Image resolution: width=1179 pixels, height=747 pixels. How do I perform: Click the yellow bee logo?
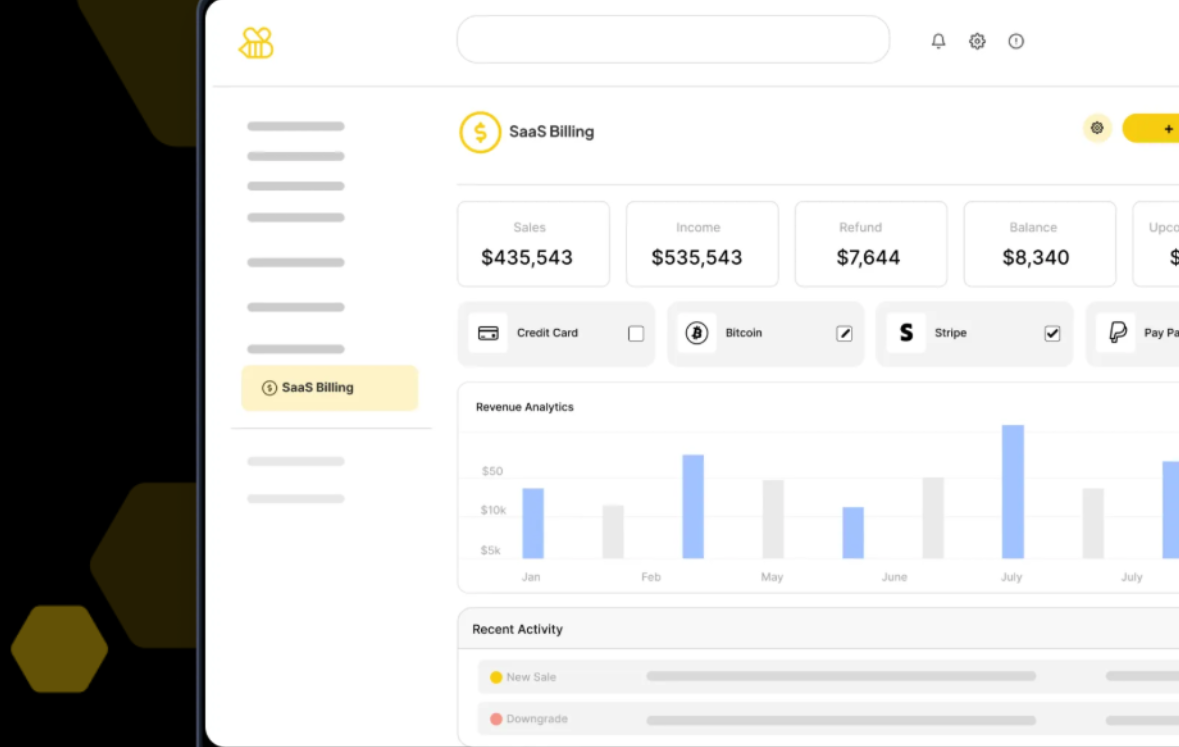[258, 41]
